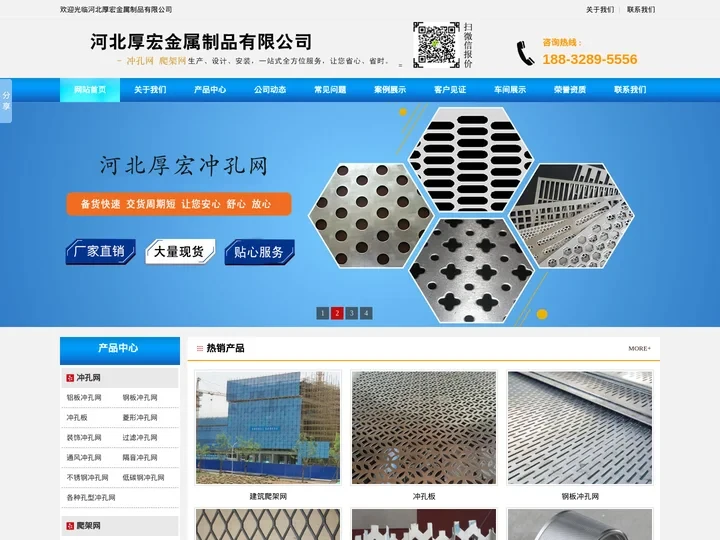Click 联系我们 in blue navigation bar
The width and height of the screenshot is (720, 540).
point(630,90)
